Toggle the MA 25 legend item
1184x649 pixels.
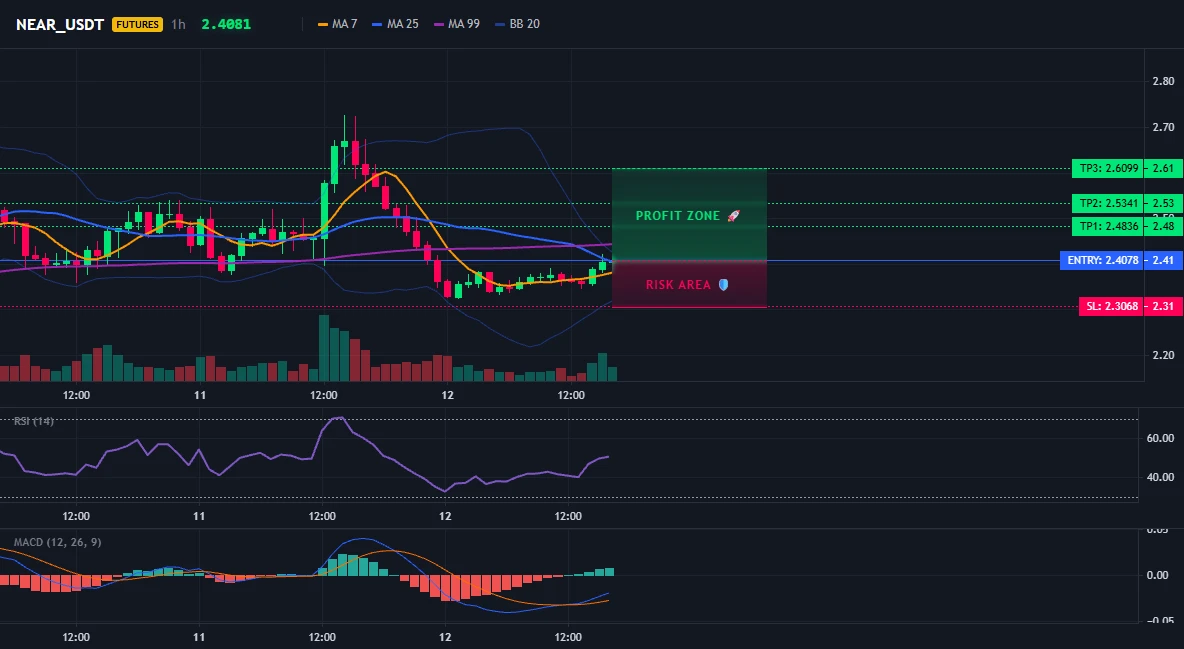395,24
